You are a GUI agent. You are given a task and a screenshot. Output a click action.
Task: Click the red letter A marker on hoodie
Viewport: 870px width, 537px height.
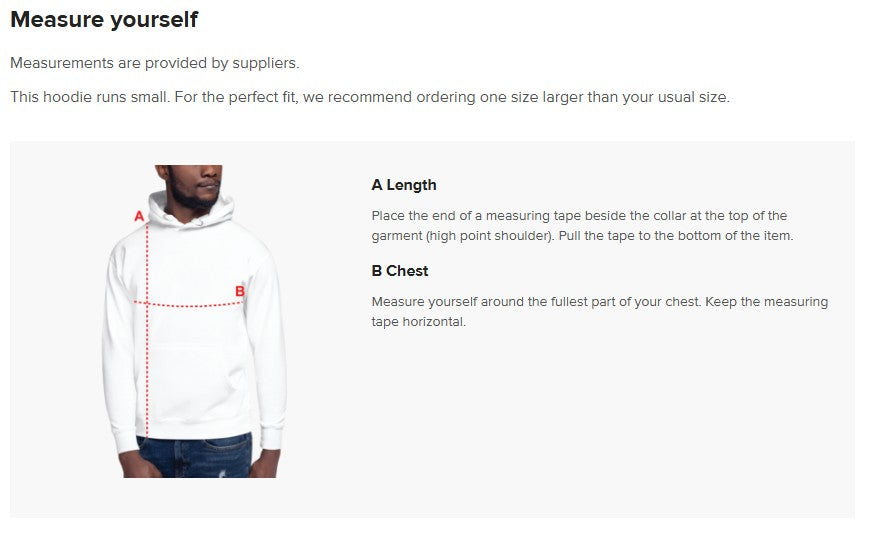tap(139, 216)
